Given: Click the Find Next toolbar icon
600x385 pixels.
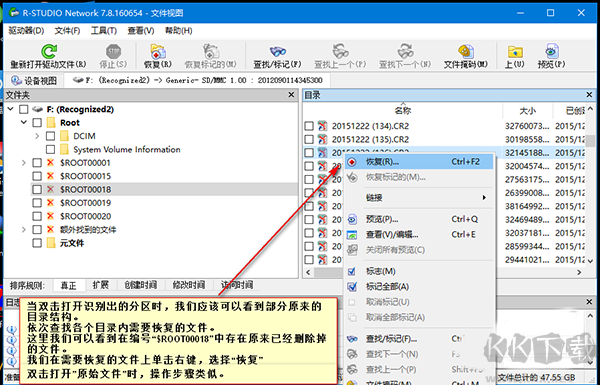Looking at the screenshot, I should pos(405,51).
